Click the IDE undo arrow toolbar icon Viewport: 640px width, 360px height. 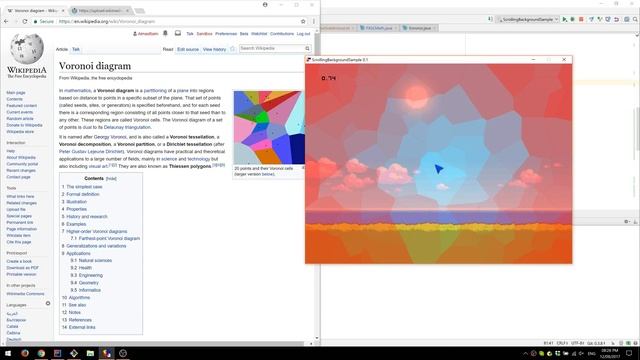point(616,19)
